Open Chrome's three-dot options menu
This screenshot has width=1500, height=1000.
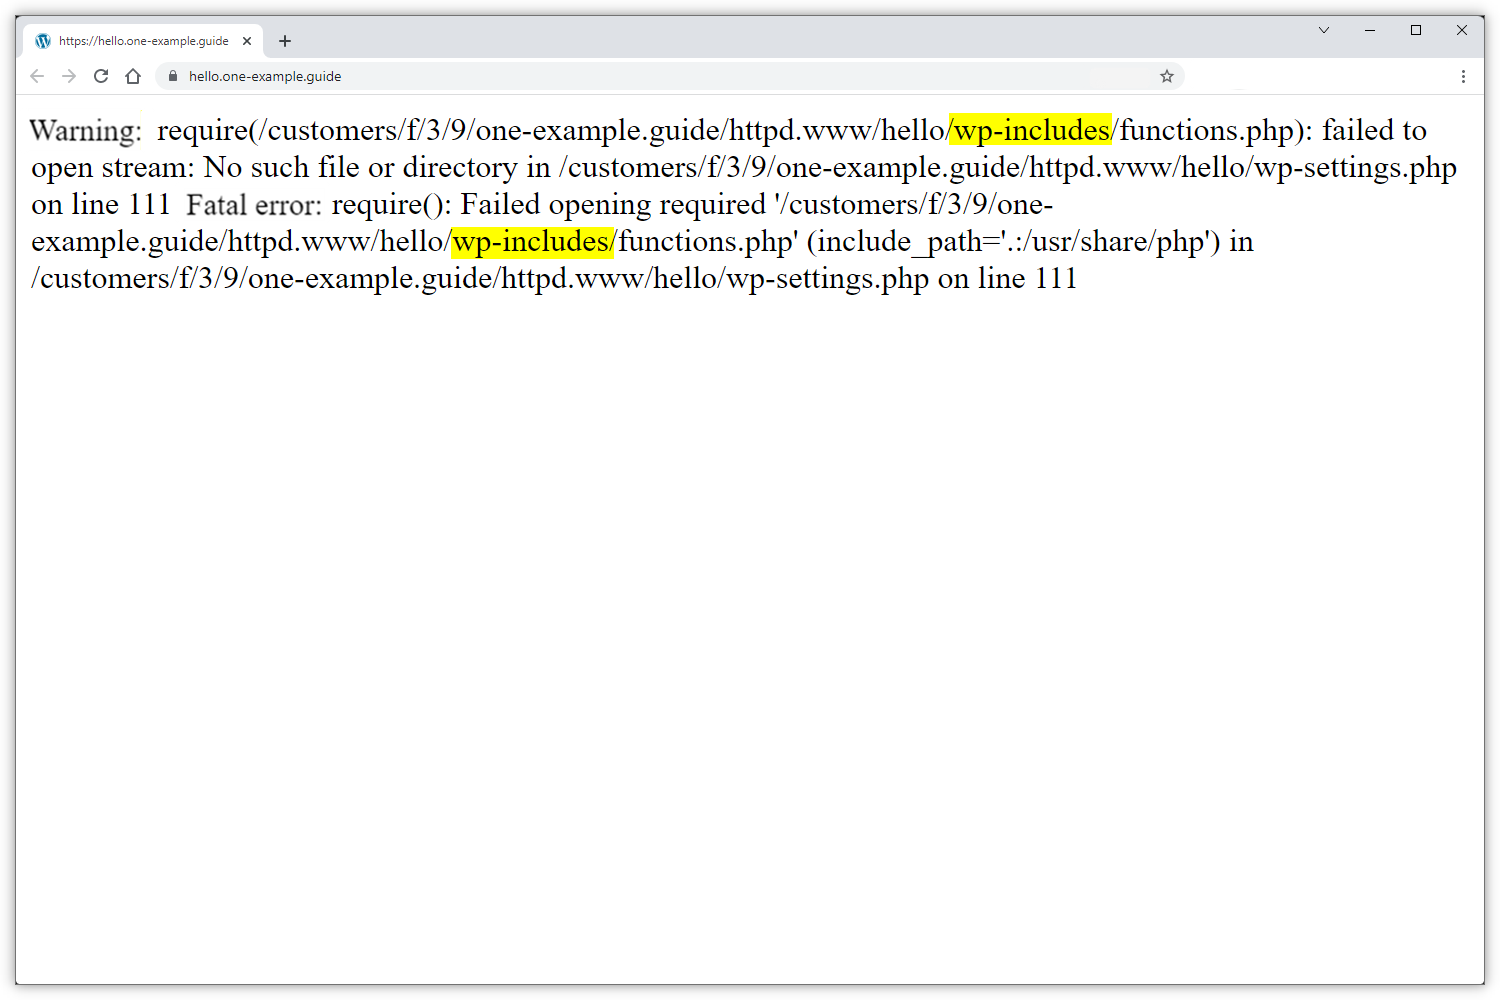click(1463, 76)
